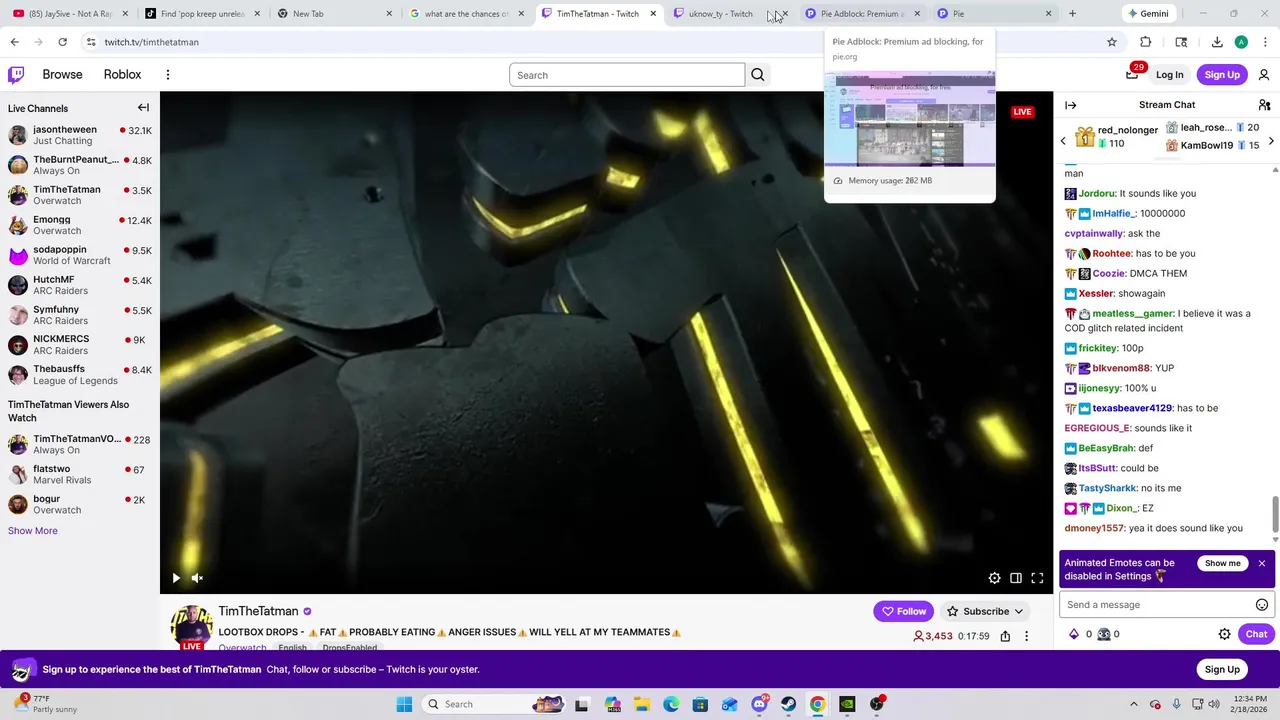Open Thebausffs channel in sidebar

point(80,375)
